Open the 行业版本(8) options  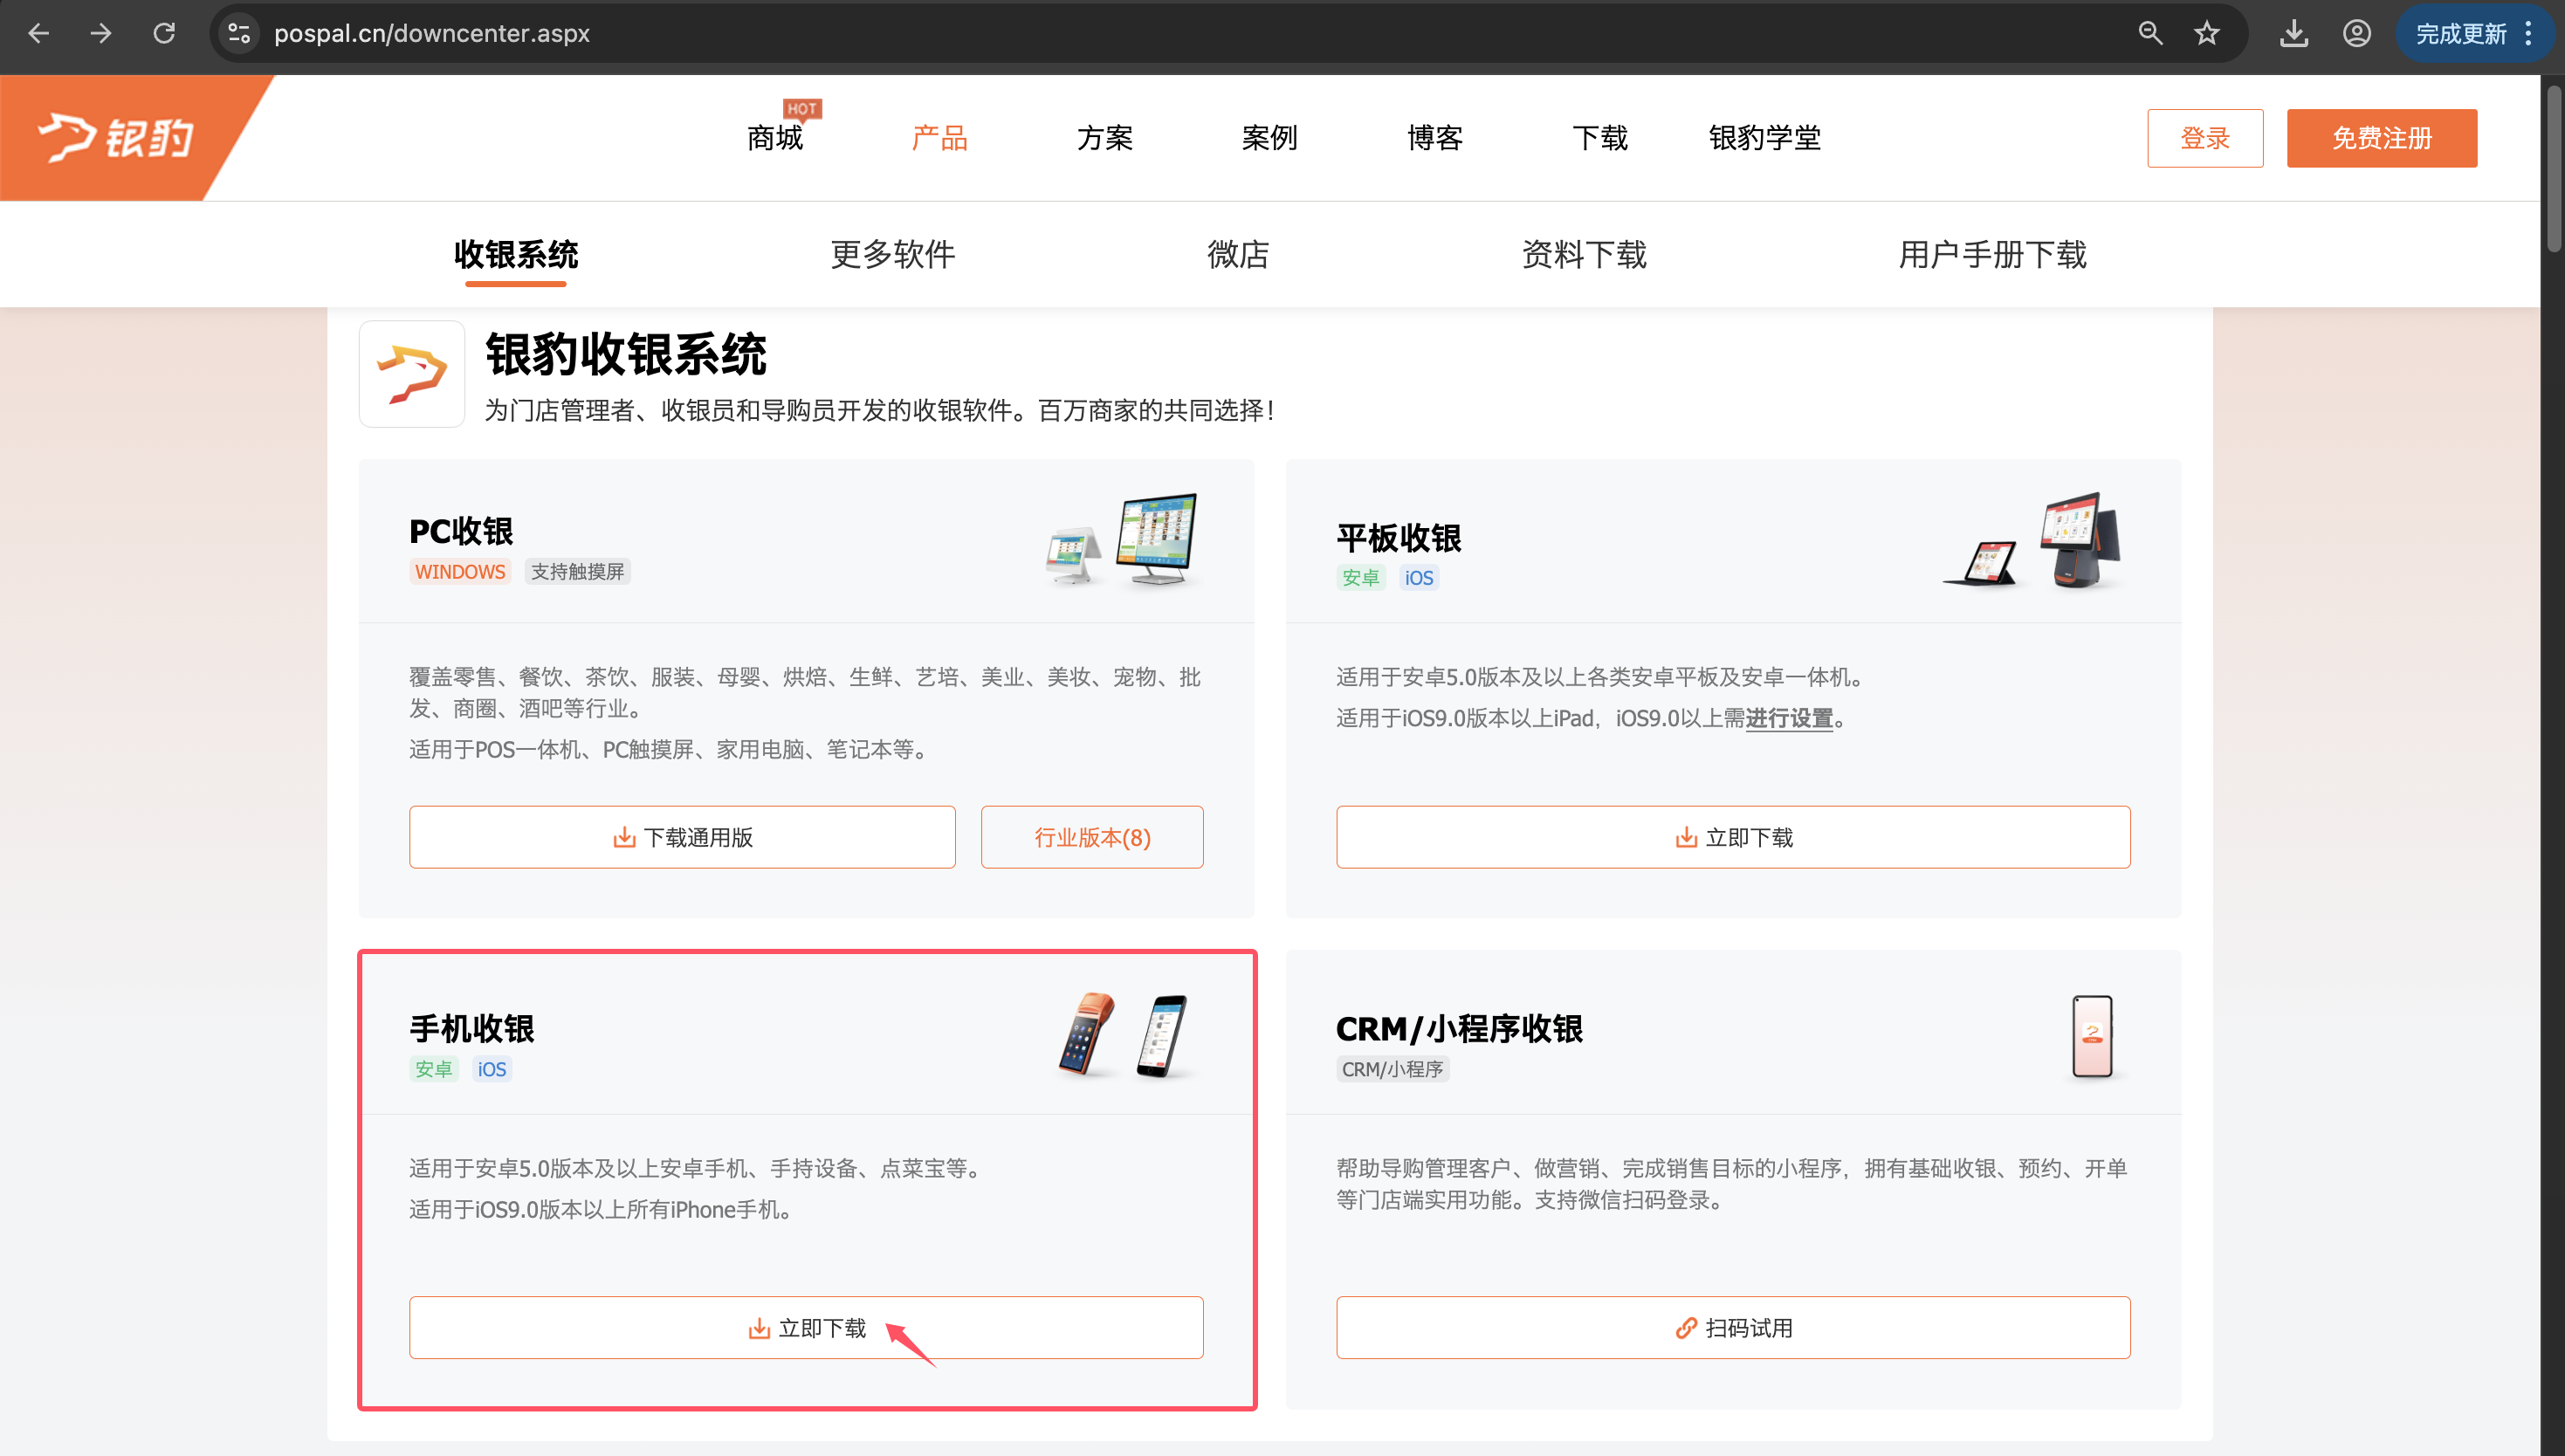(1092, 837)
